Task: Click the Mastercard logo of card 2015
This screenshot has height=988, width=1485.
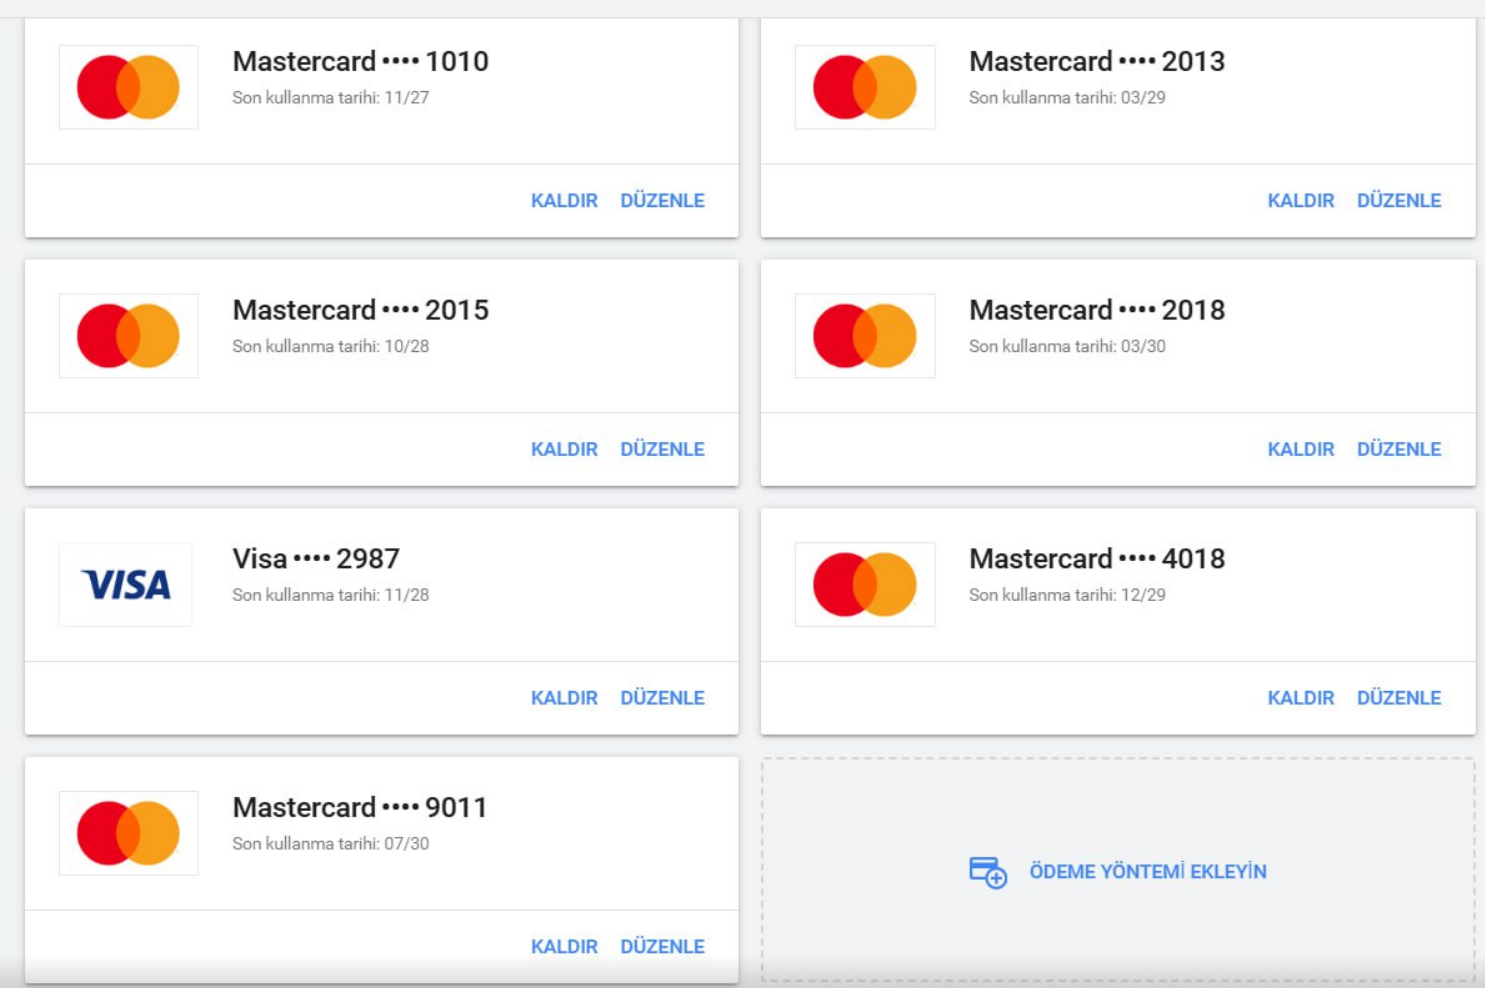Action: coord(128,336)
